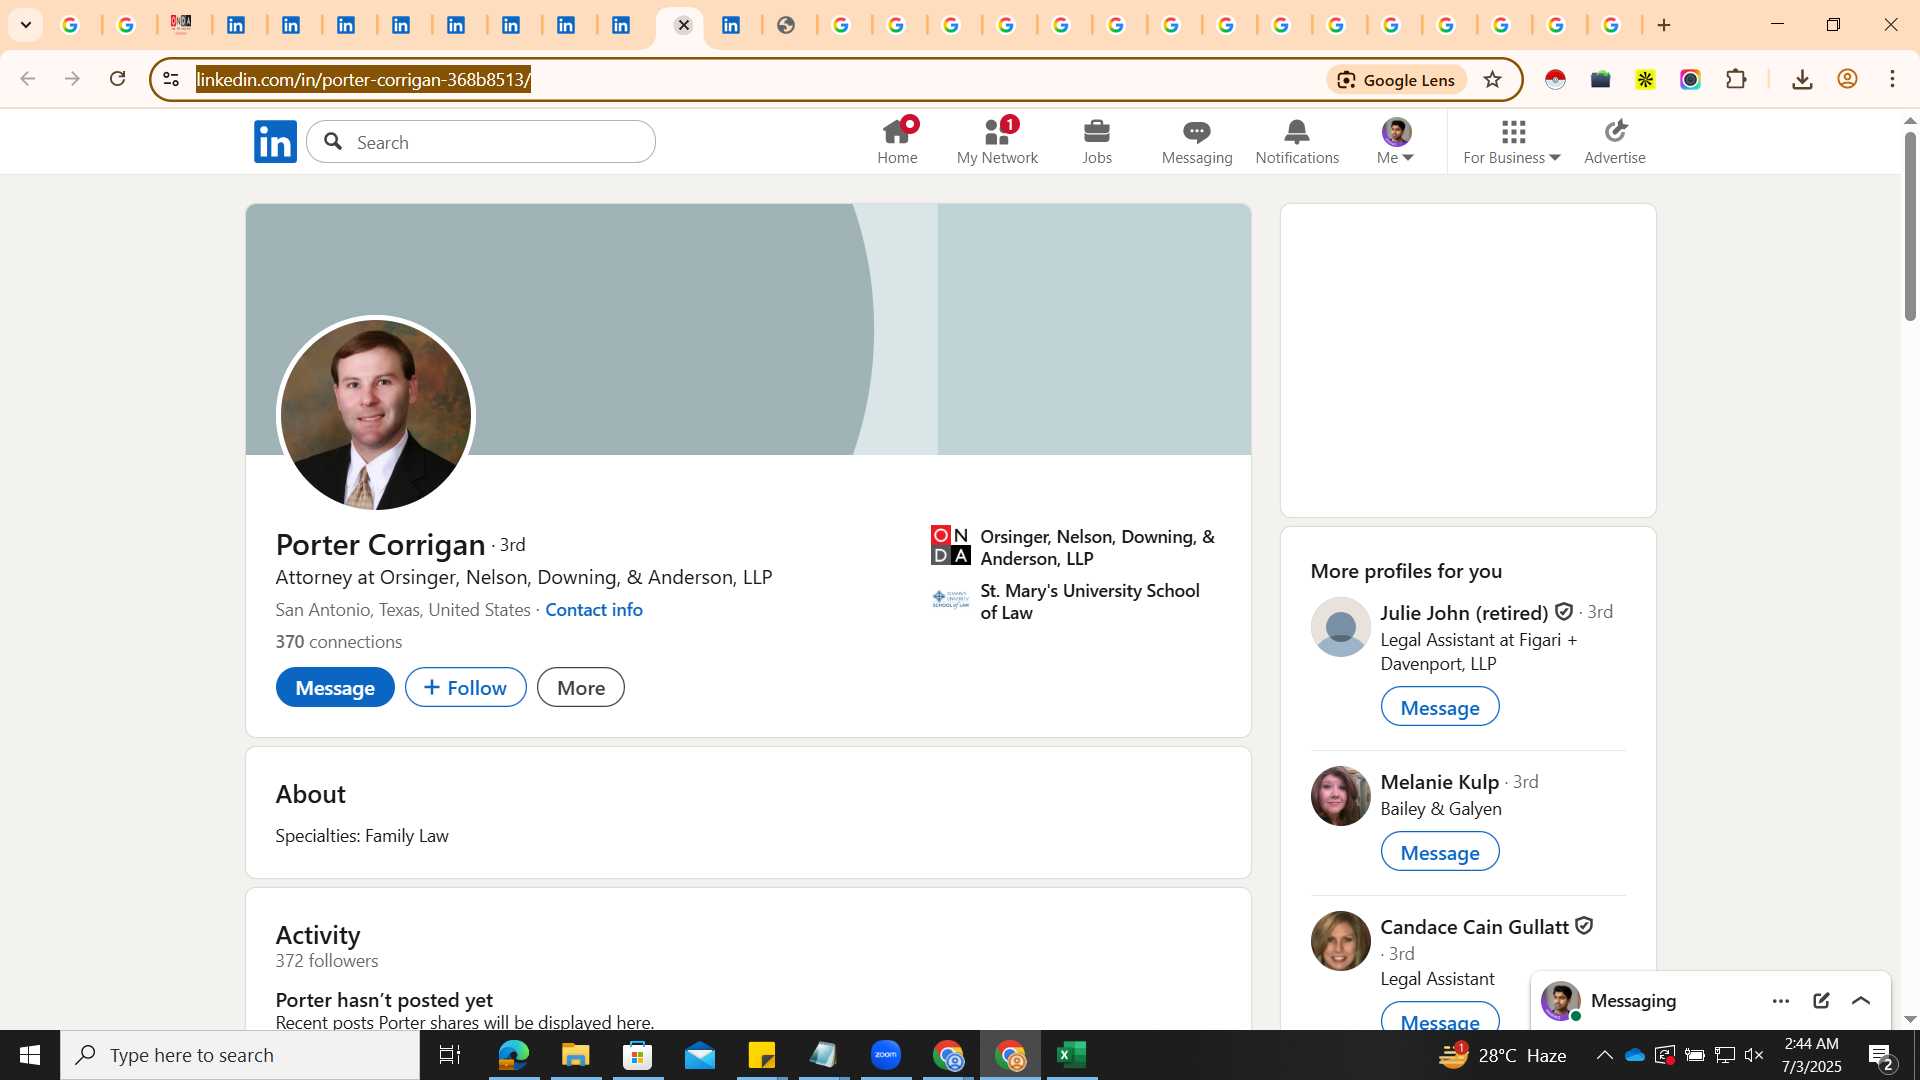The width and height of the screenshot is (1920, 1080).
Task: Open Candace Cain Gullatt's profile
Action: [1475, 926]
